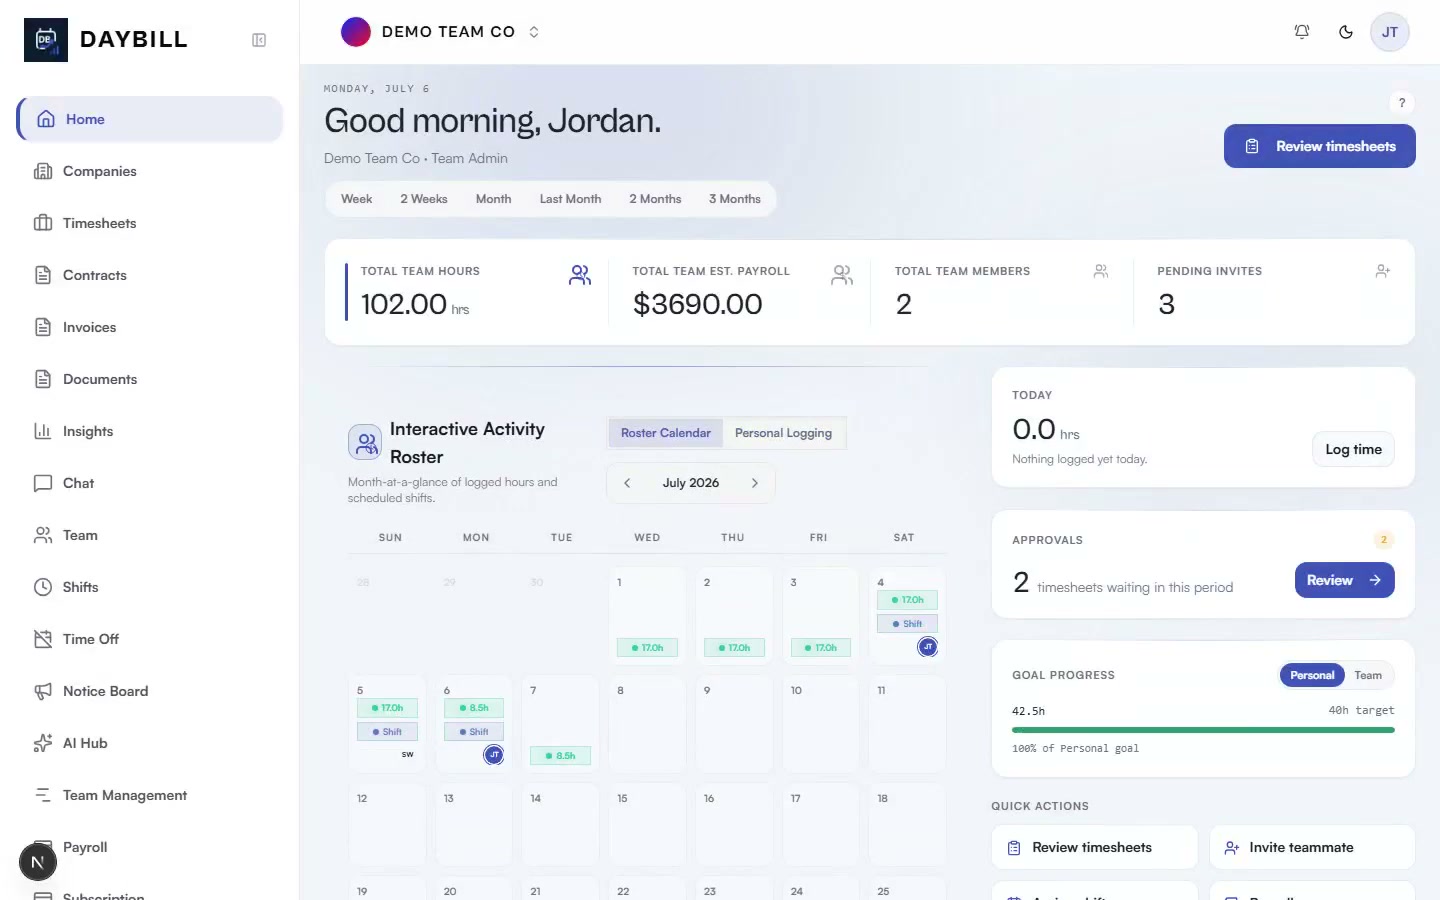Click the 17.0h entry on July 2

click(x=734, y=648)
